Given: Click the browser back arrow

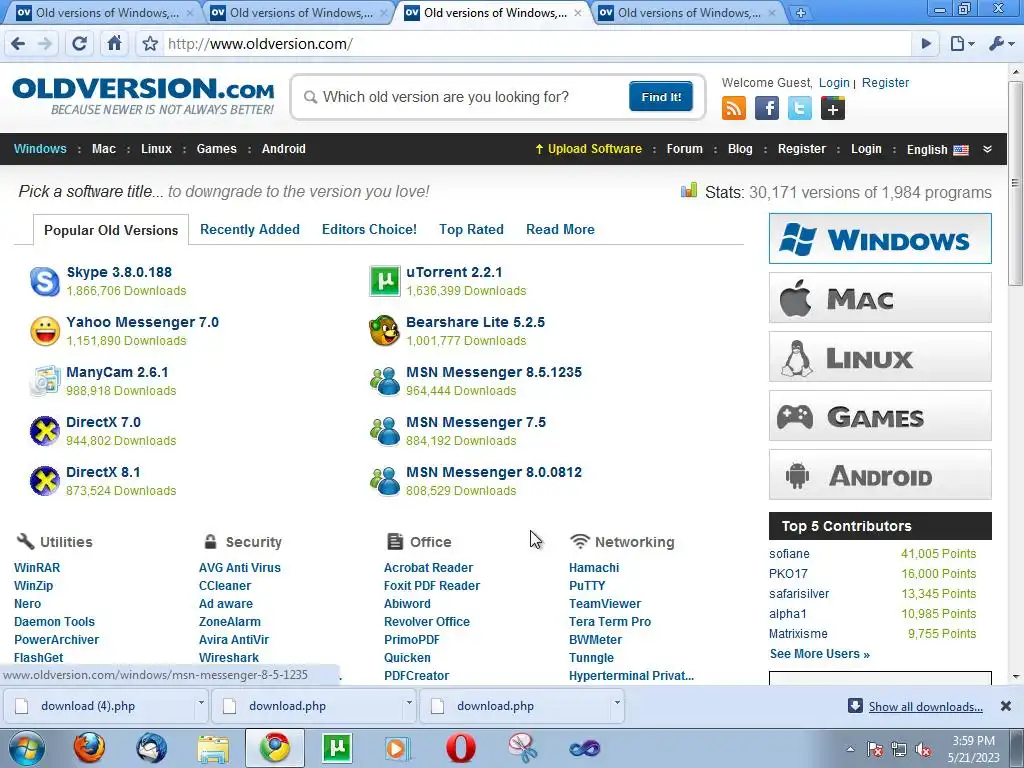Looking at the screenshot, I should point(18,44).
